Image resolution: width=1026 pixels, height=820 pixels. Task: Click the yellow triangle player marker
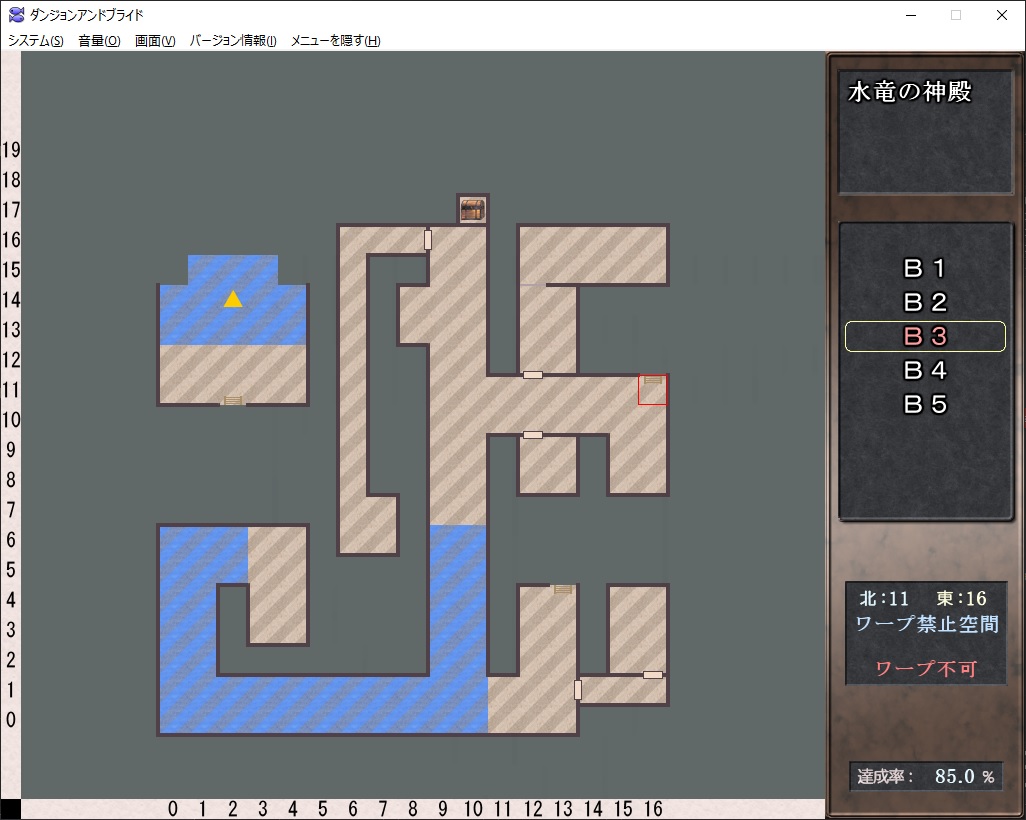click(233, 299)
